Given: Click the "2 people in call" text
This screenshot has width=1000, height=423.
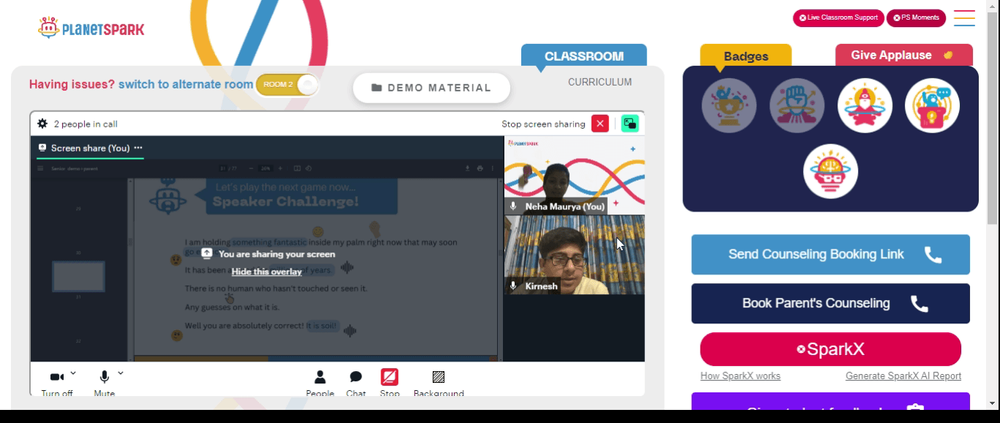Looking at the screenshot, I should pyautogui.click(x=85, y=124).
